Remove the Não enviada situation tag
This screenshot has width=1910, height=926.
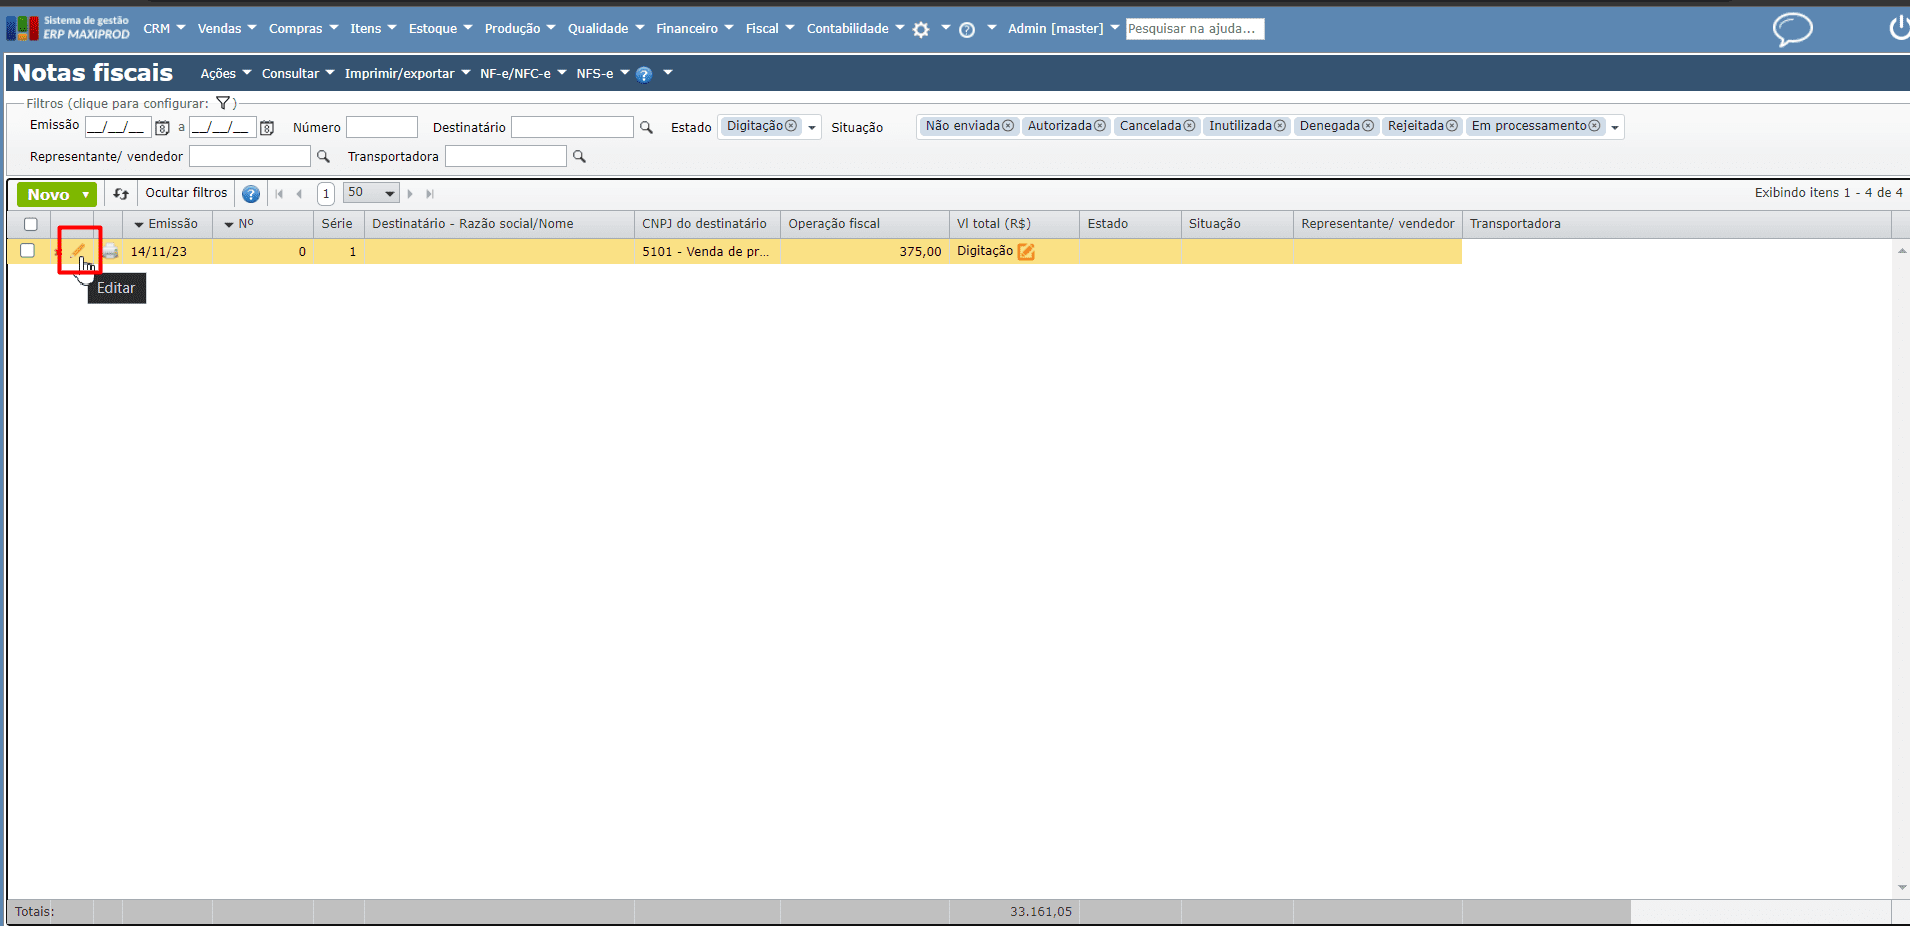coord(1008,126)
